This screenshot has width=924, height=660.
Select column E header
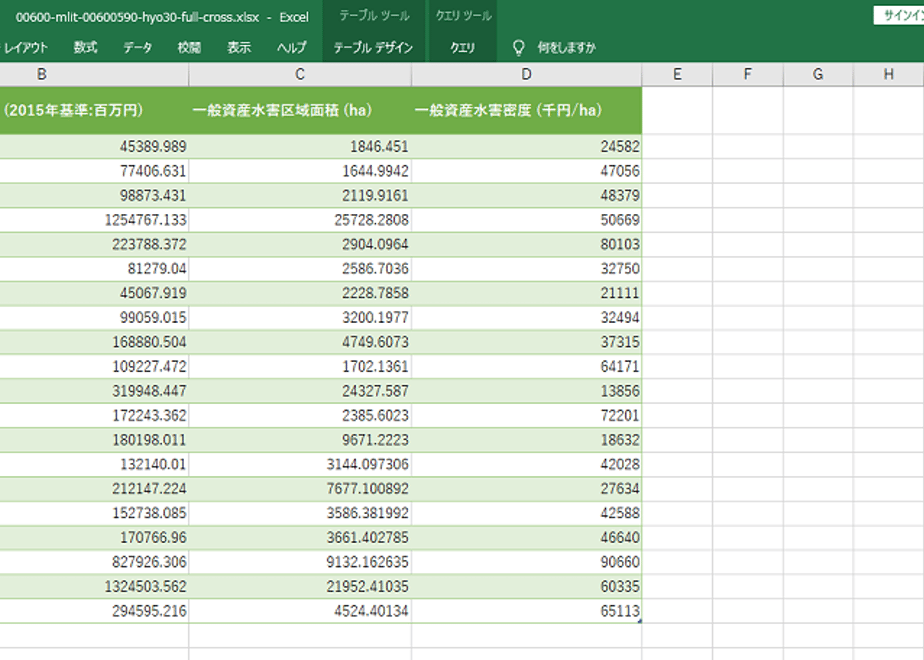677,75
